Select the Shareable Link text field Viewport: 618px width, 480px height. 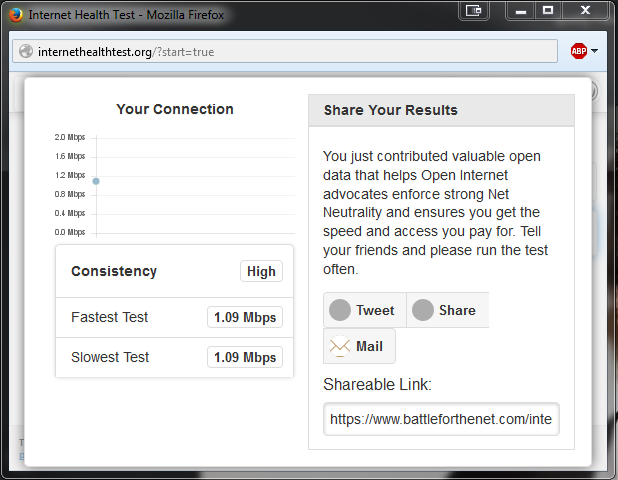(x=441, y=419)
